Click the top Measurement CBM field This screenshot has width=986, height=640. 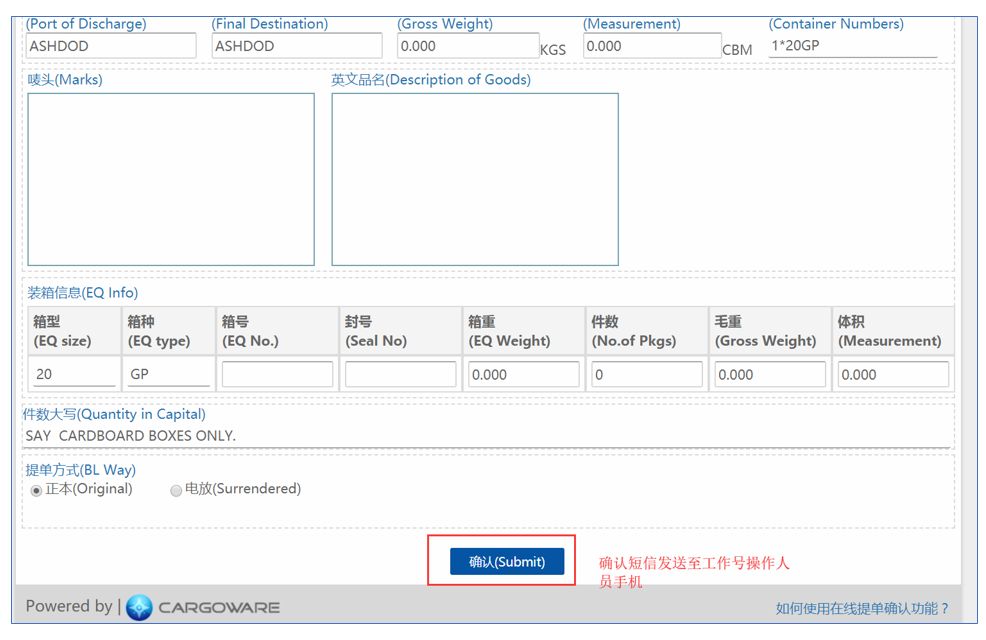[652, 46]
